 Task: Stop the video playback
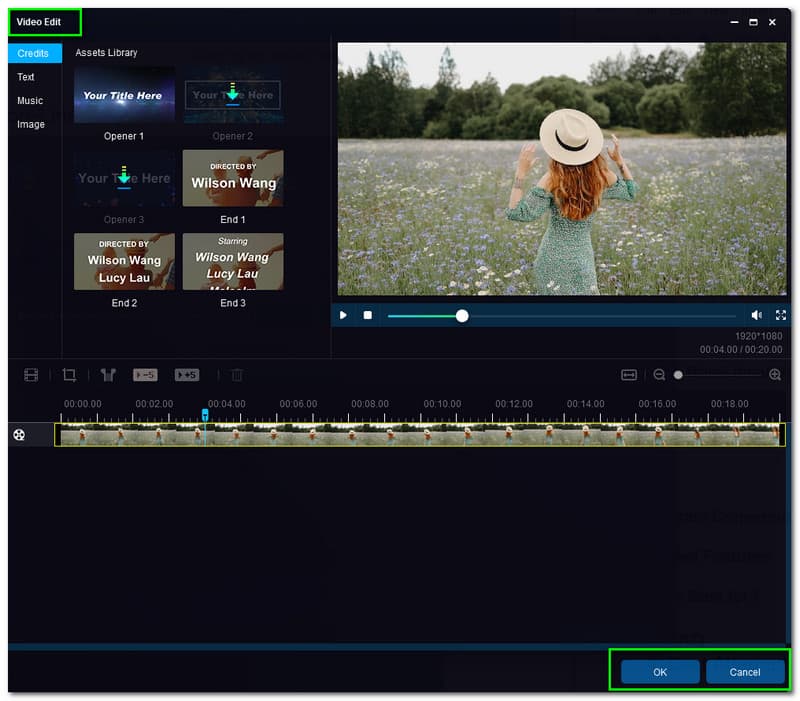point(367,315)
